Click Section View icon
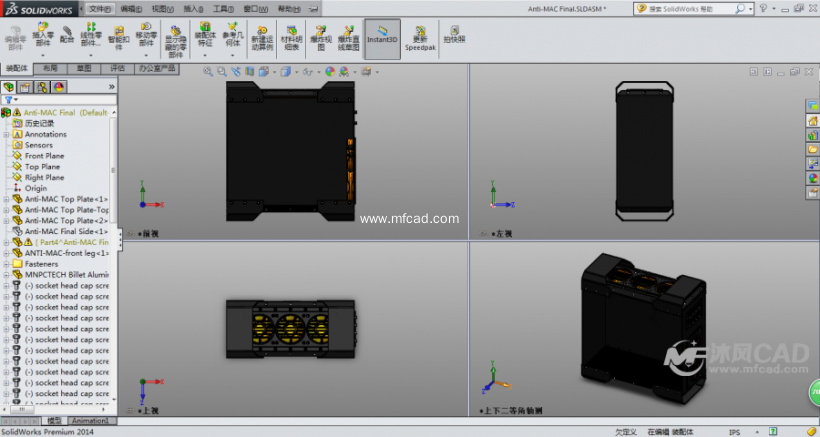Viewport: 820px width, 437px height. coord(249,72)
